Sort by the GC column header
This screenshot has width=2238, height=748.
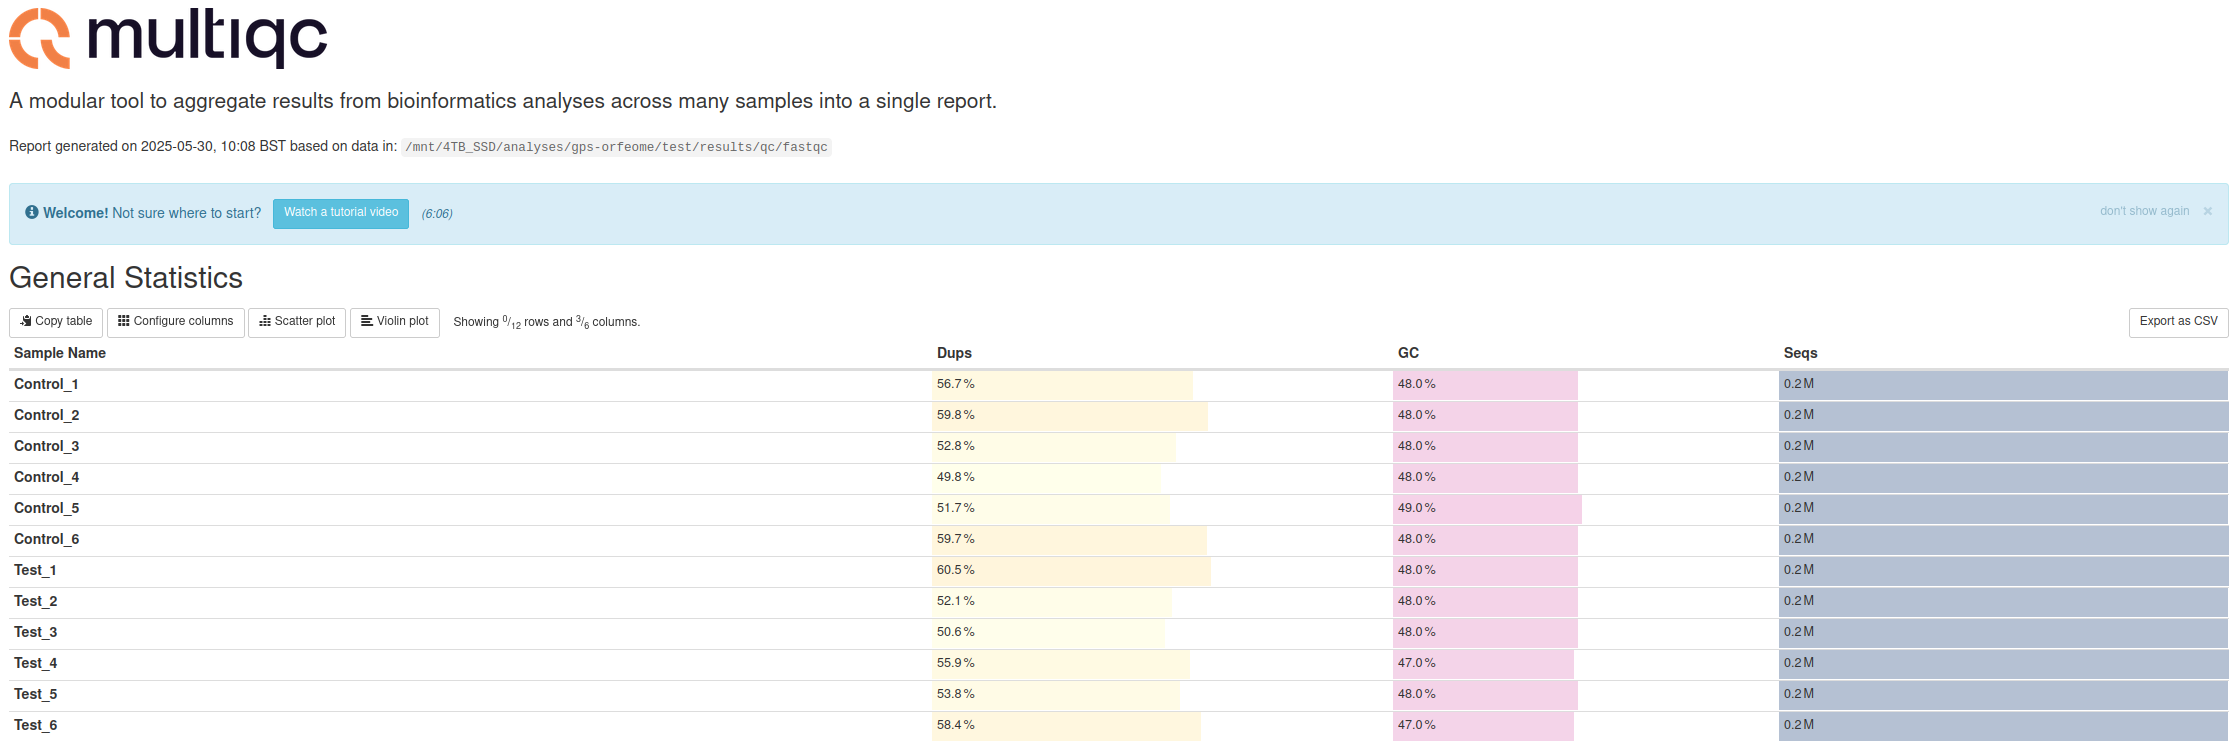coord(1408,353)
